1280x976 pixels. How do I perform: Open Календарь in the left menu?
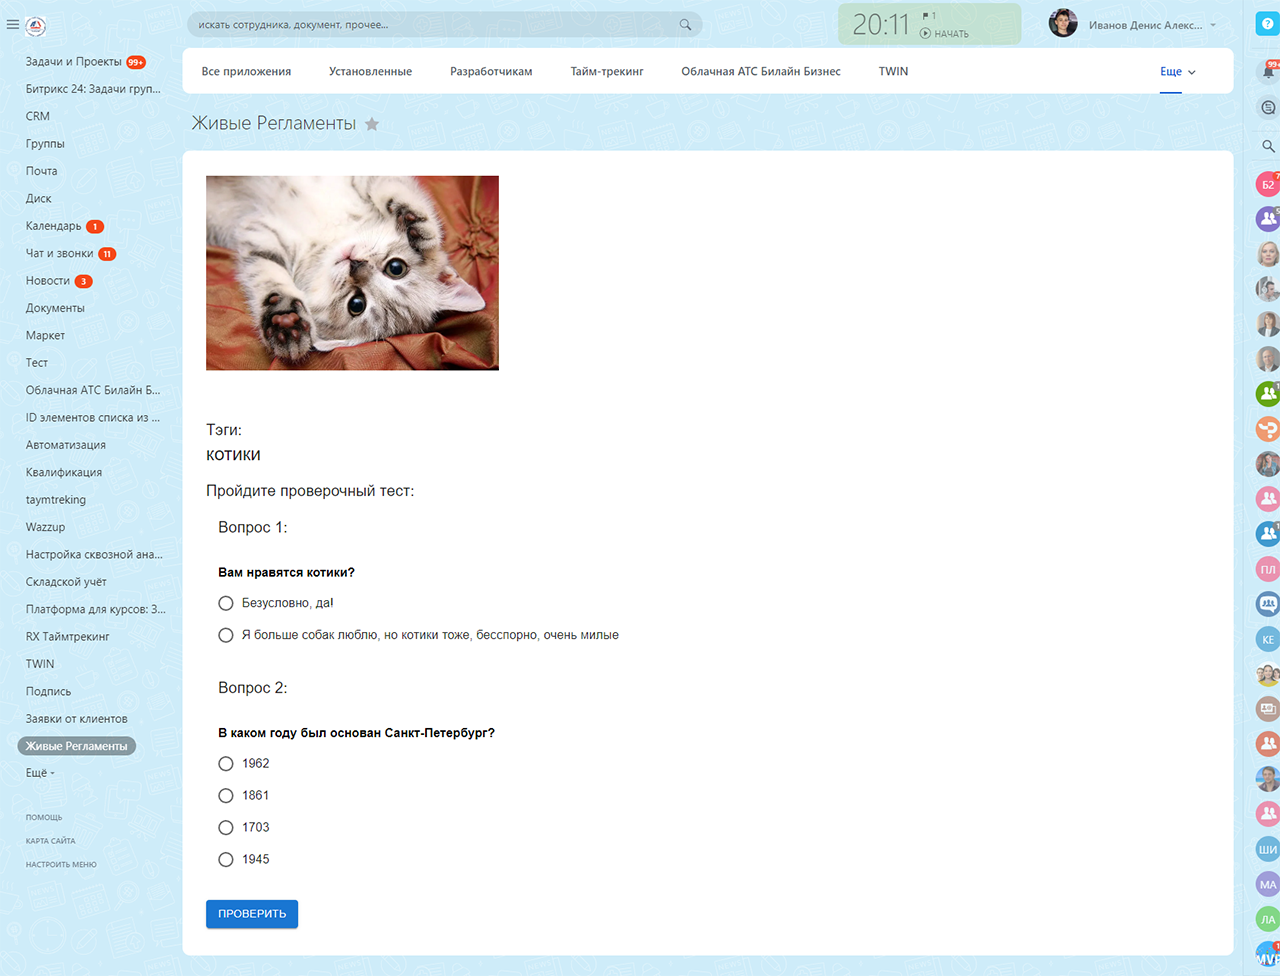[x=54, y=226]
